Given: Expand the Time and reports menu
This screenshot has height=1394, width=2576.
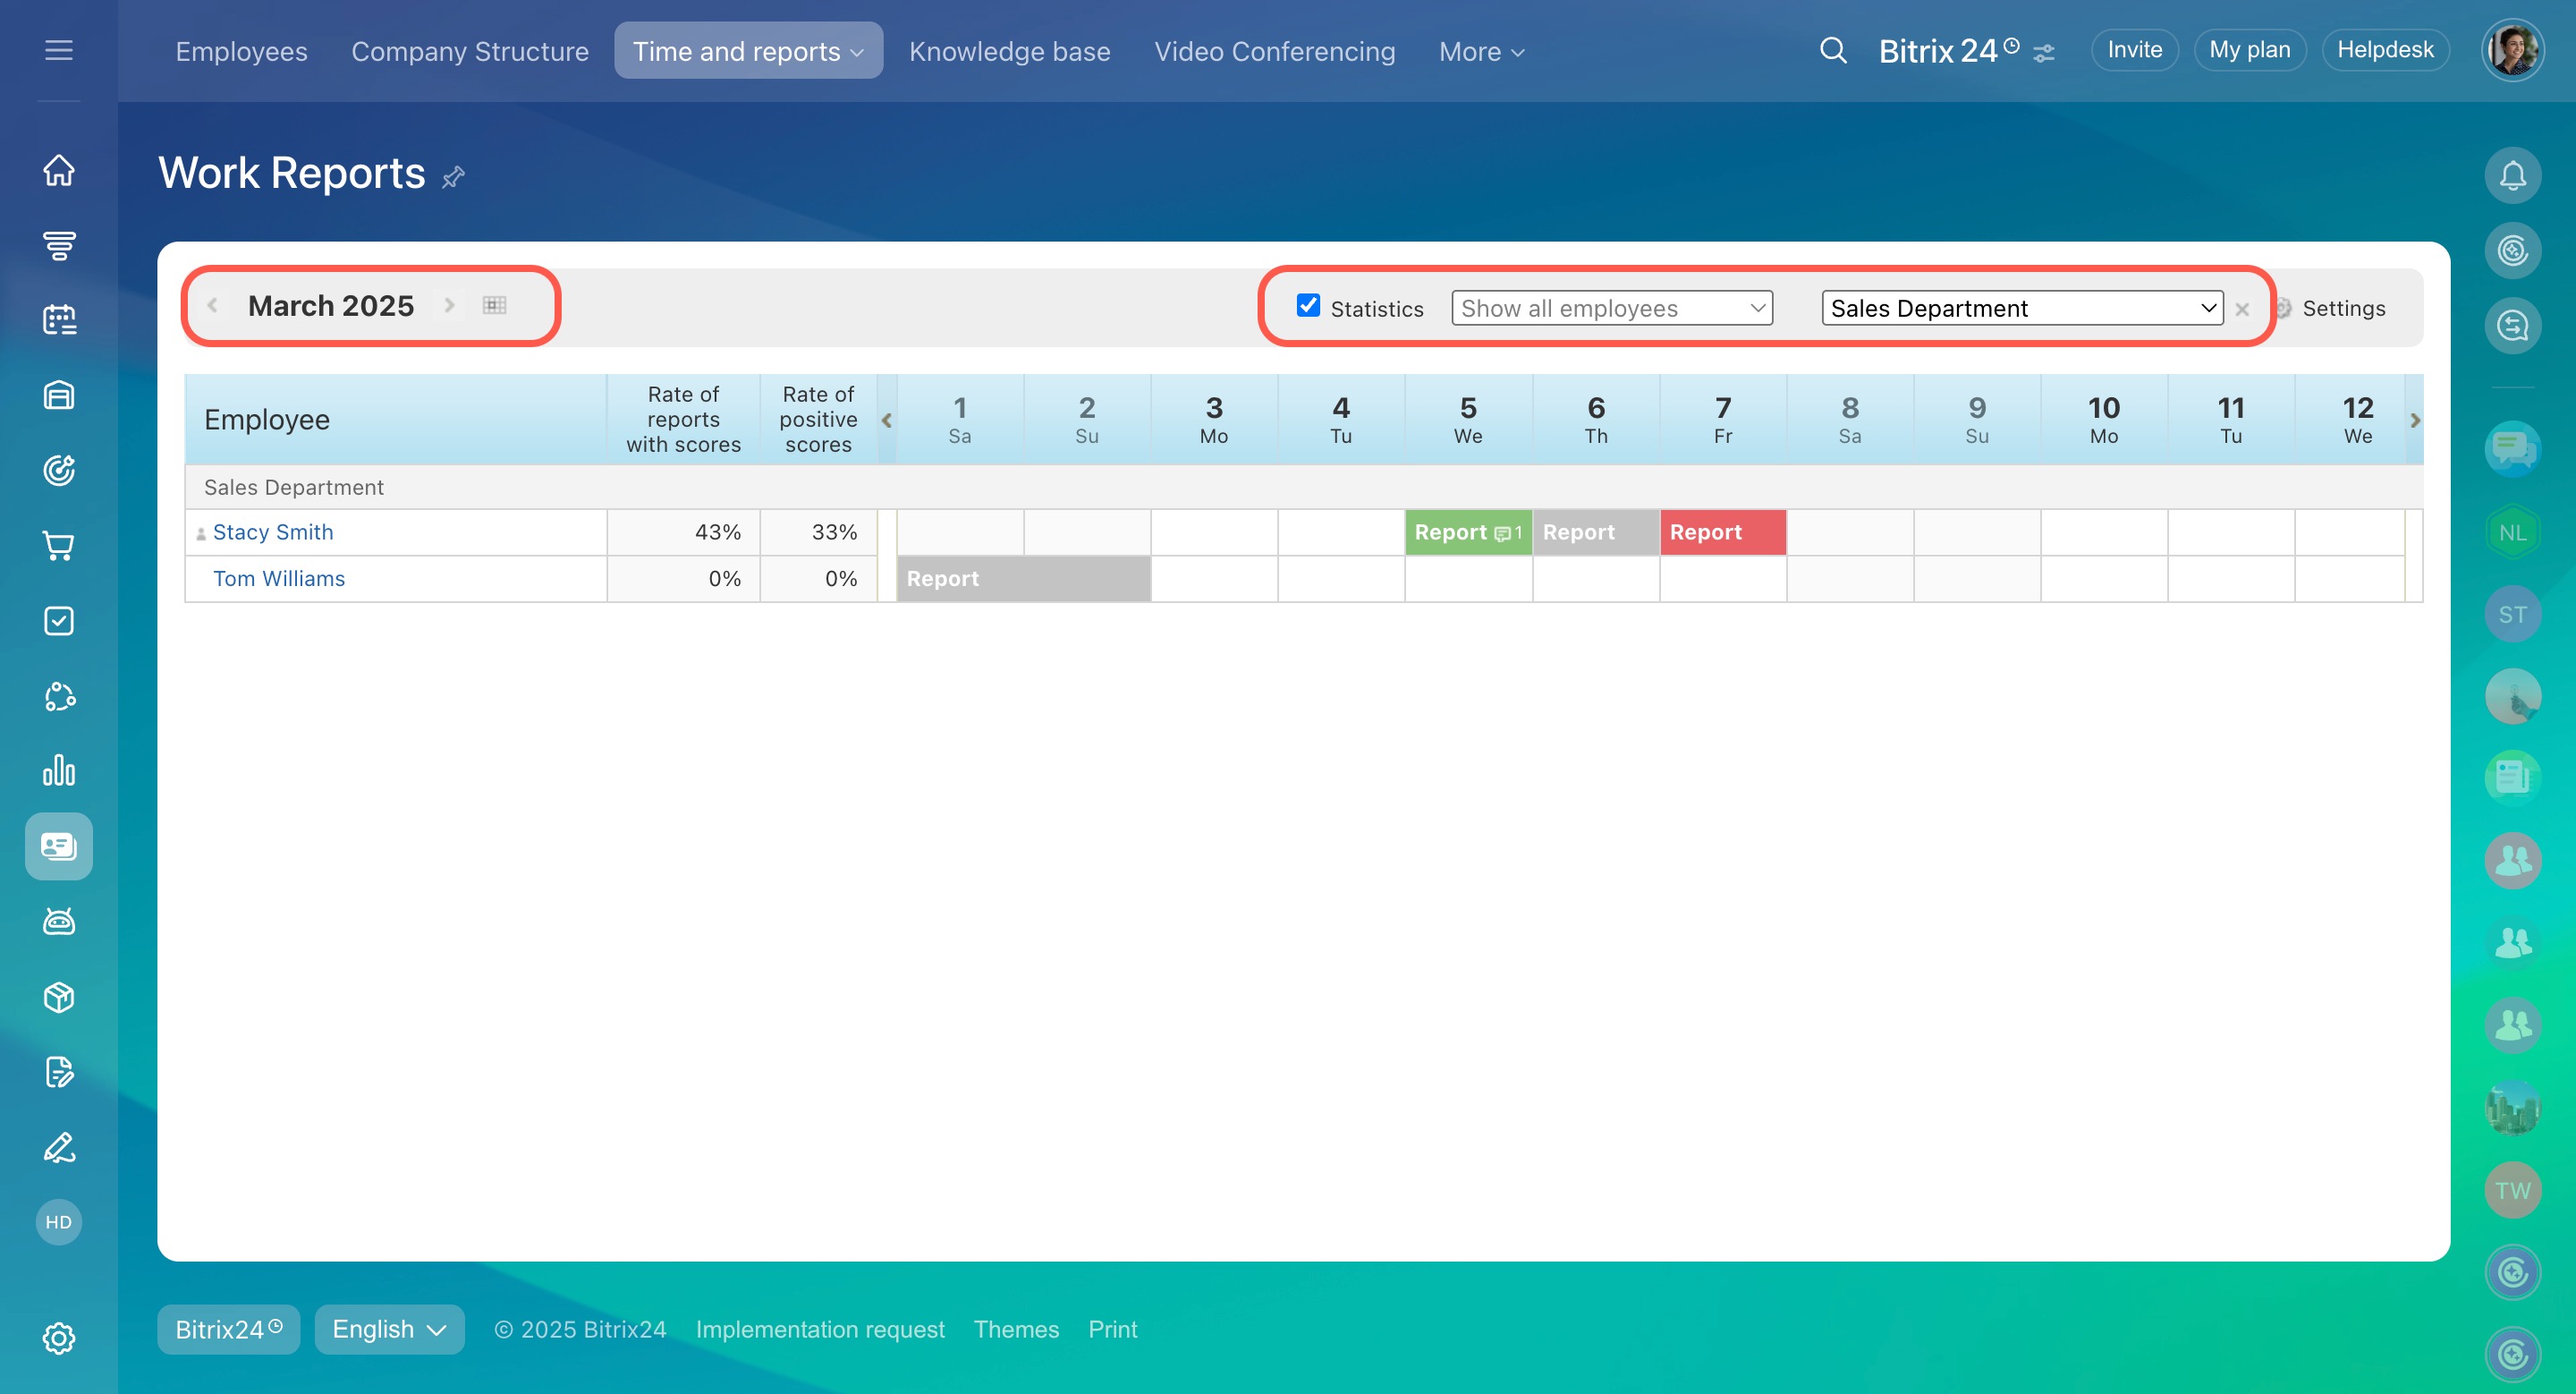Looking at the screenshot, I should coord(748,51).
